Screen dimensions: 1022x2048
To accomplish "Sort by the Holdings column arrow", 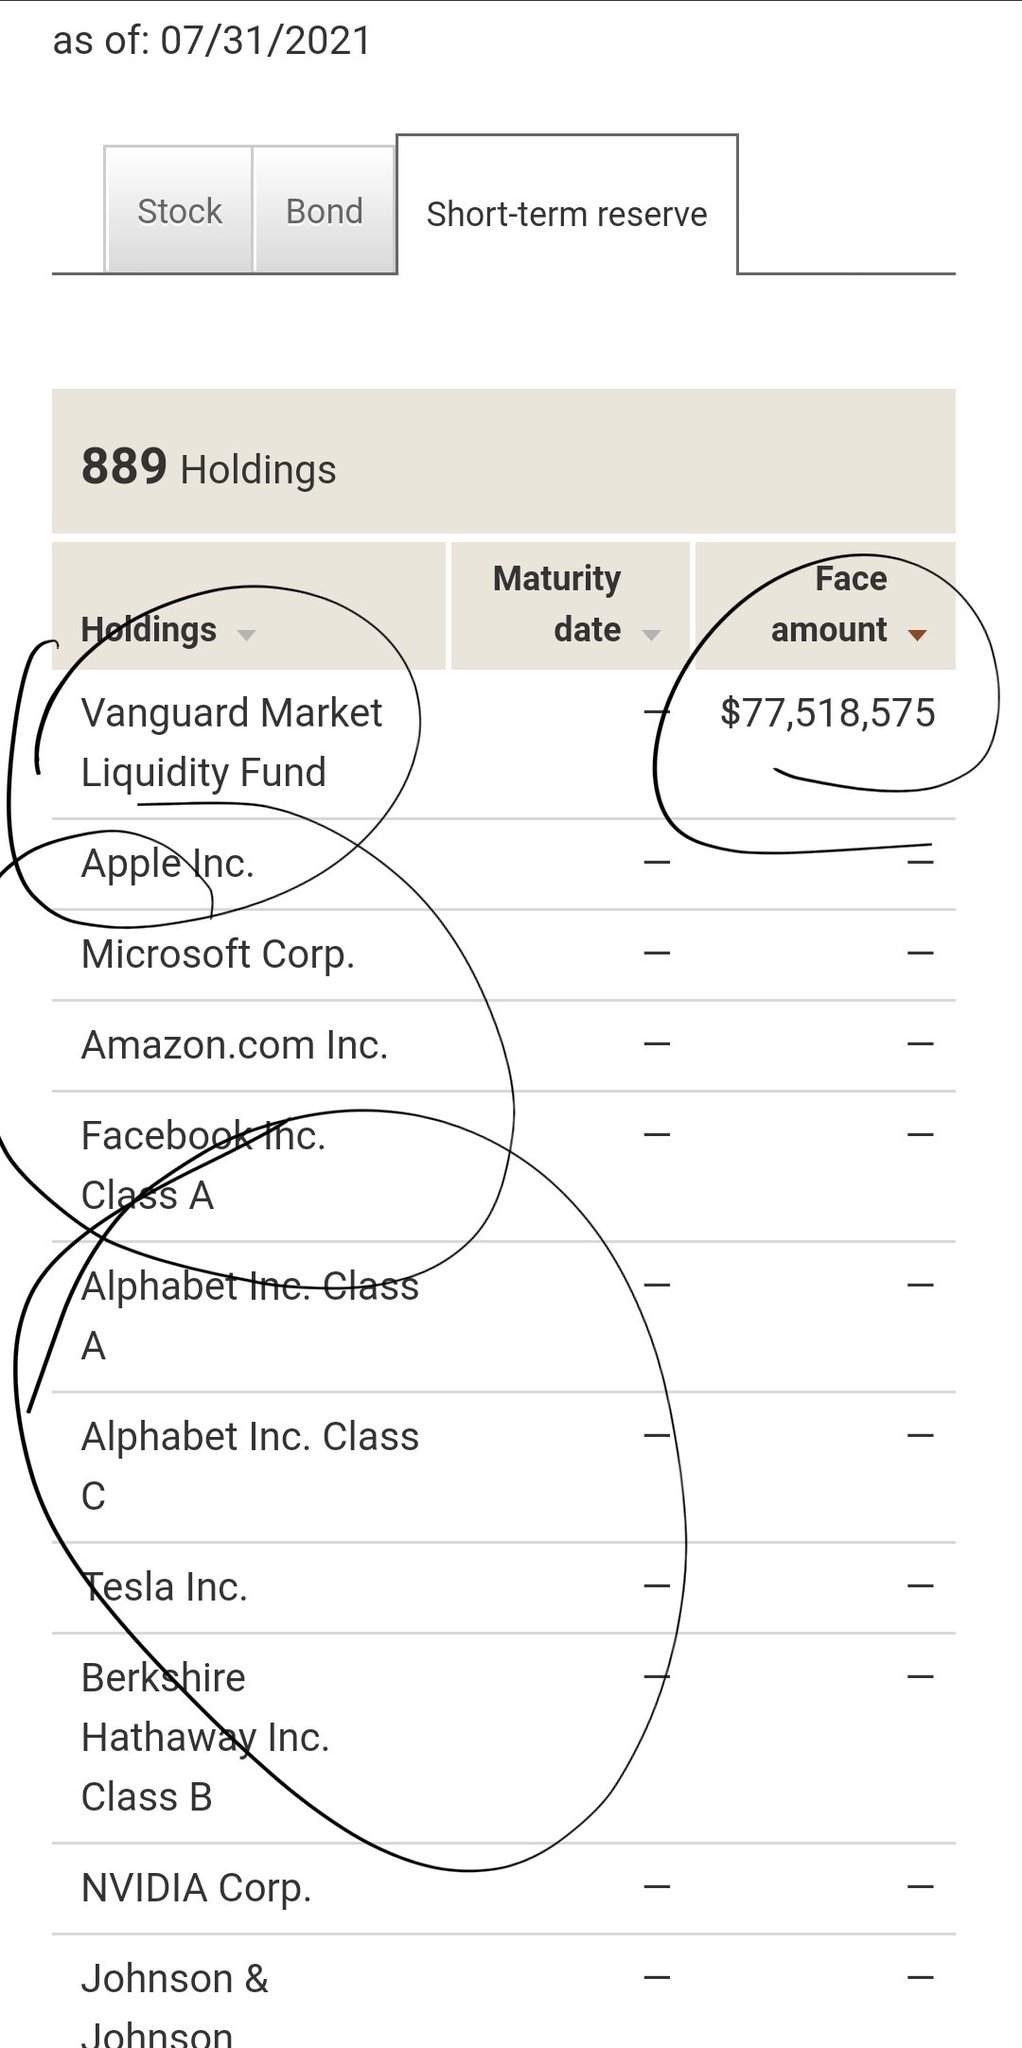I will tap(246, 634).
